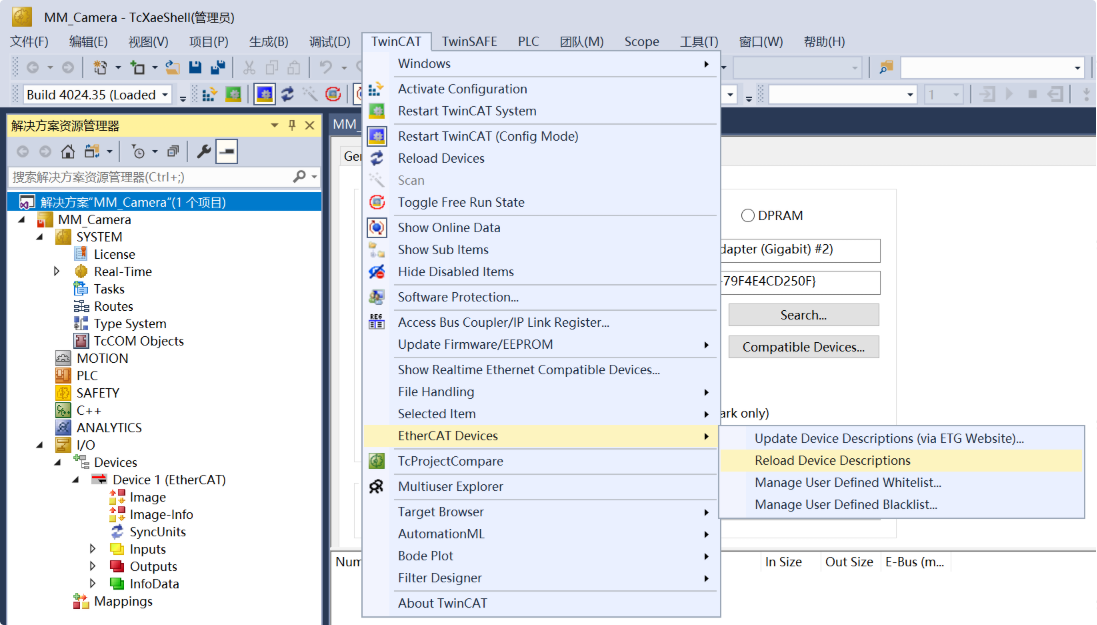Click Activate Configuration icon in TwinCAT menu
This screenshot has width=1097, height=625.
pos(376,89)
